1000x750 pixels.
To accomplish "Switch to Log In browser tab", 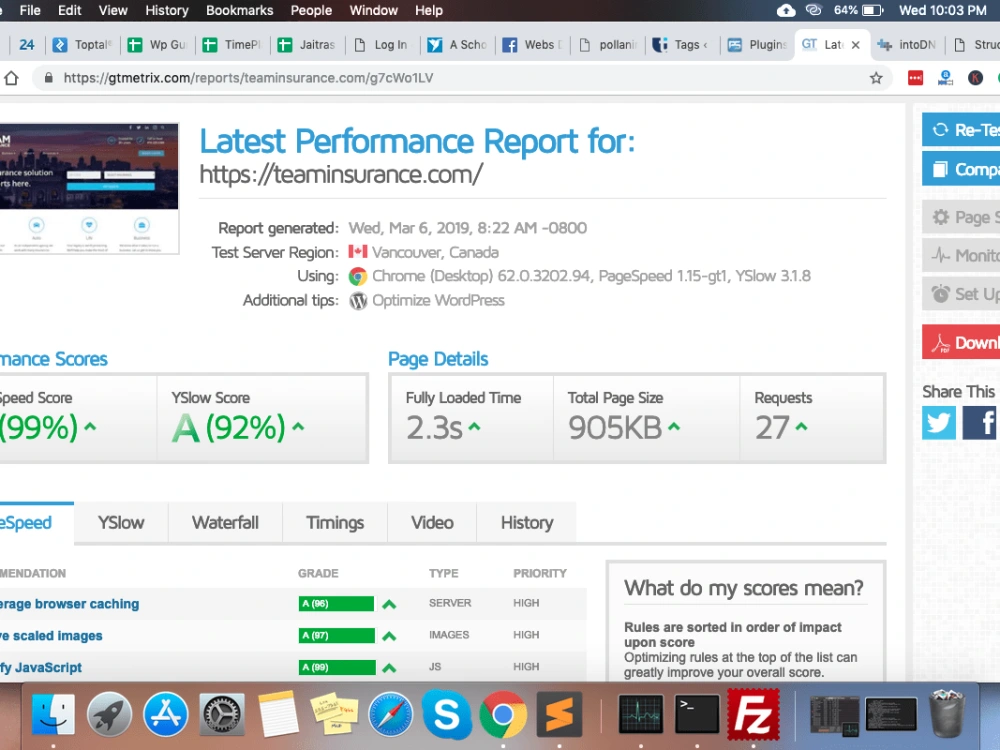I will (x=382, y=45).
